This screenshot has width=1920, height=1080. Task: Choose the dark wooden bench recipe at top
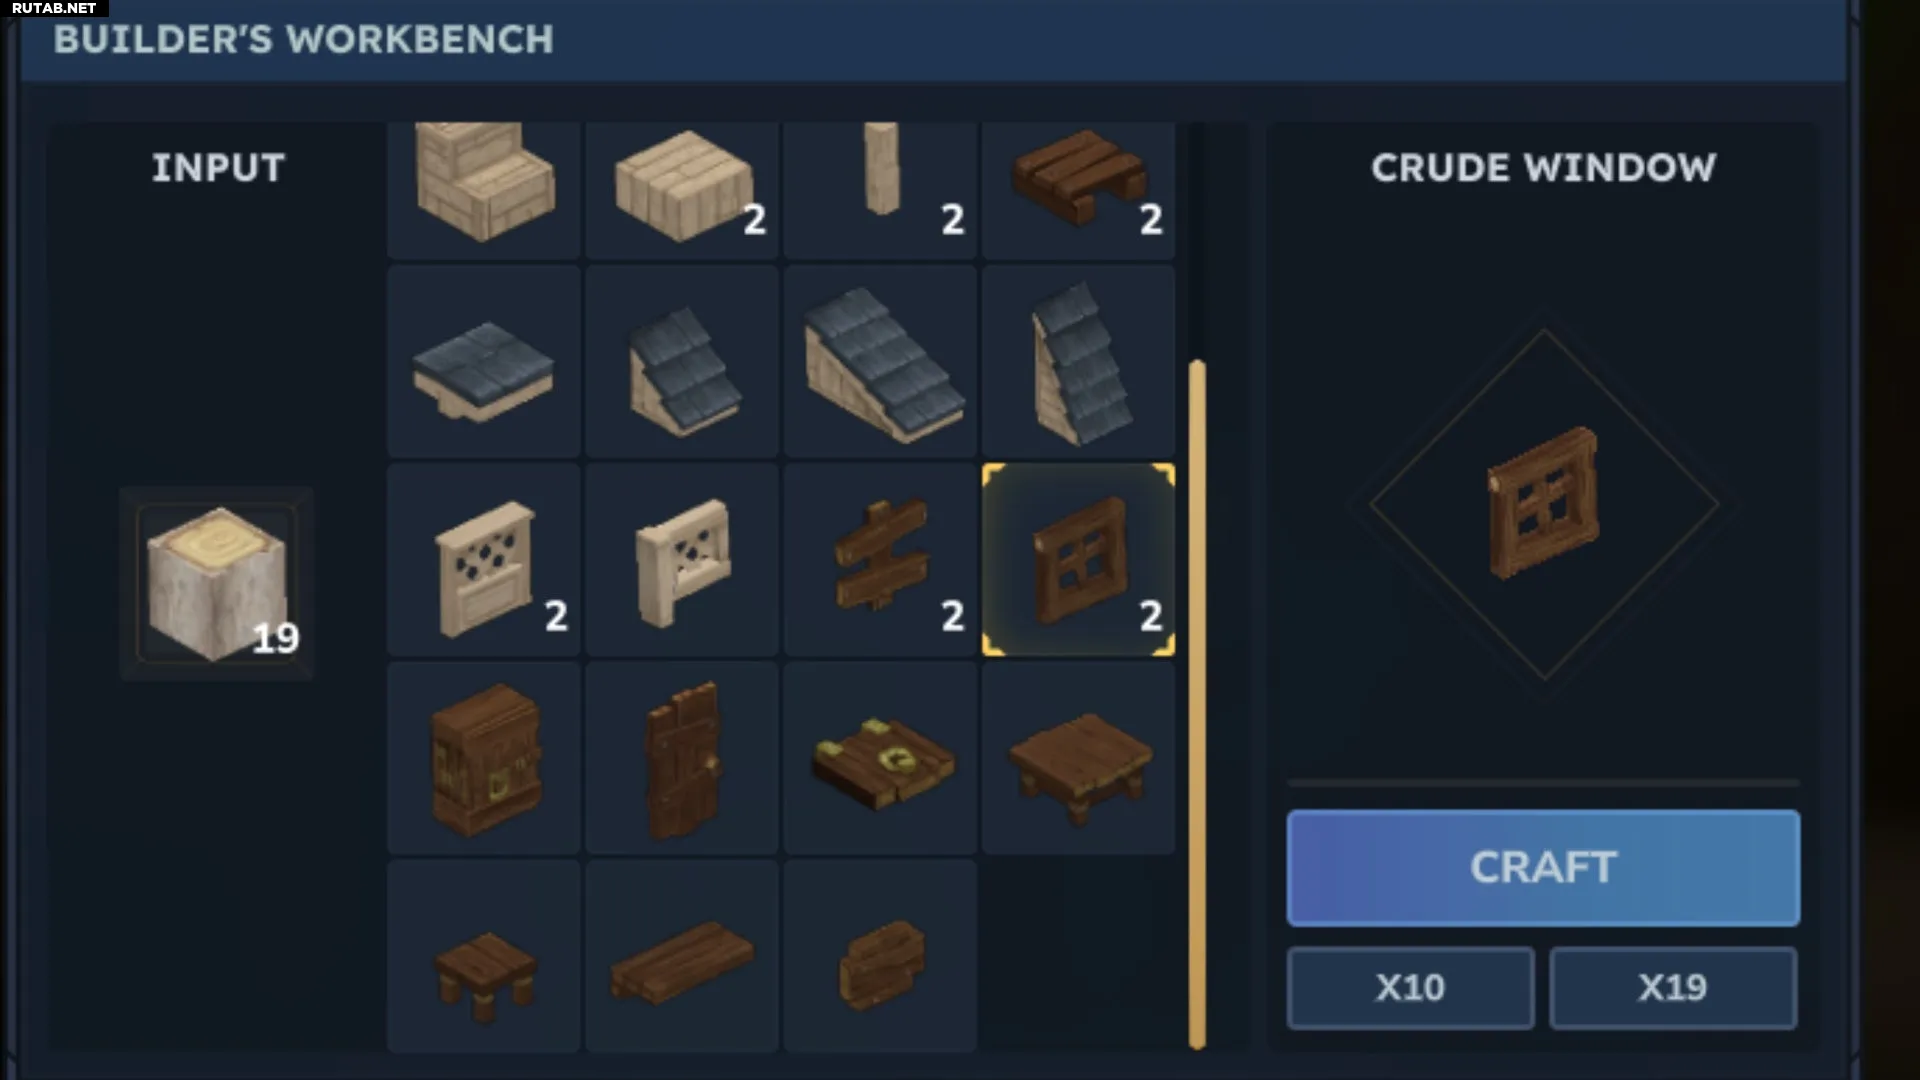click(1078, 190)
